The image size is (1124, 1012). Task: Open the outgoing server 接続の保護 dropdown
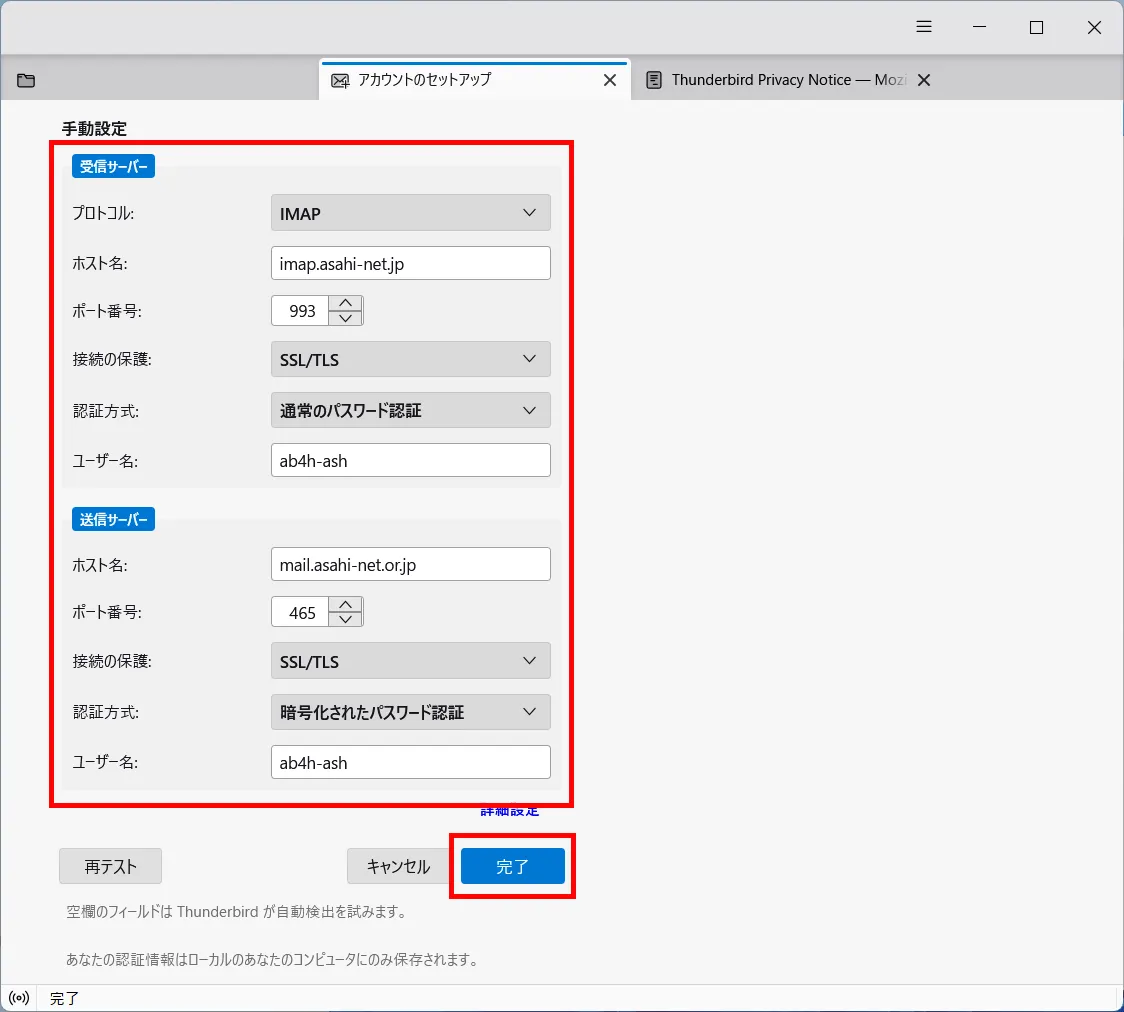pos(410,660)
